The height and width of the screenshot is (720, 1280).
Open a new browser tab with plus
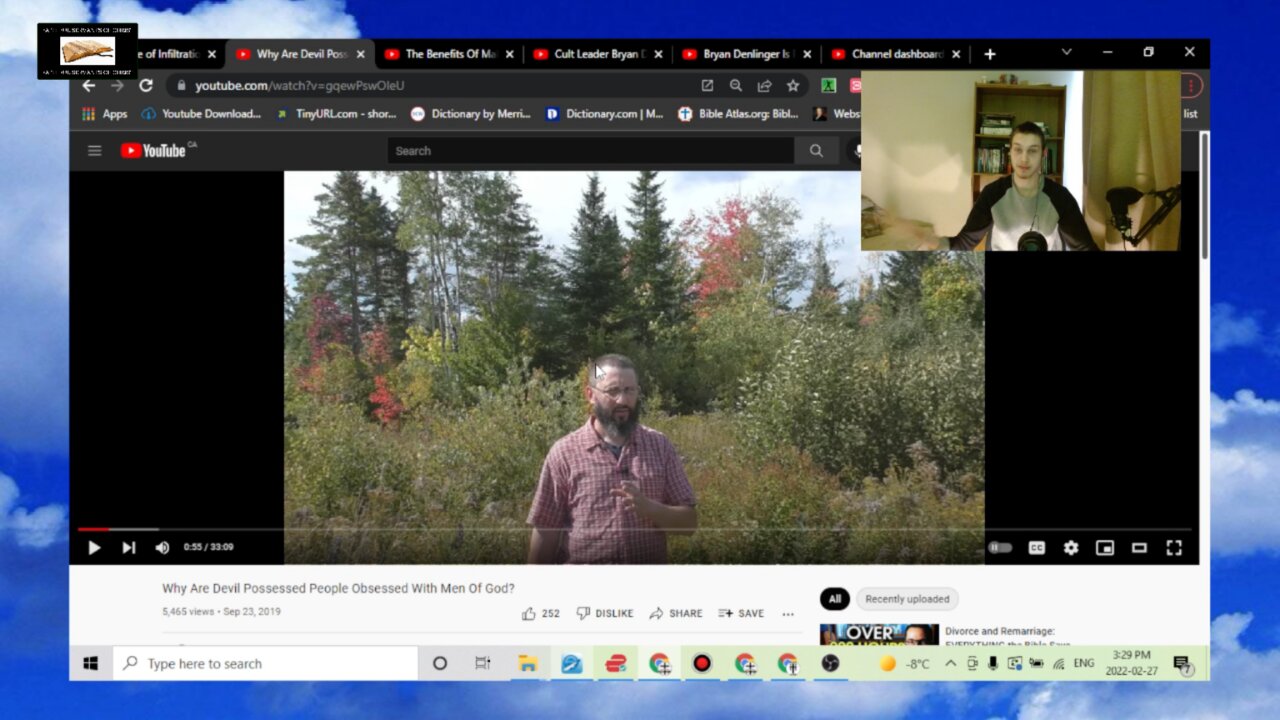(x=989, y=54)
